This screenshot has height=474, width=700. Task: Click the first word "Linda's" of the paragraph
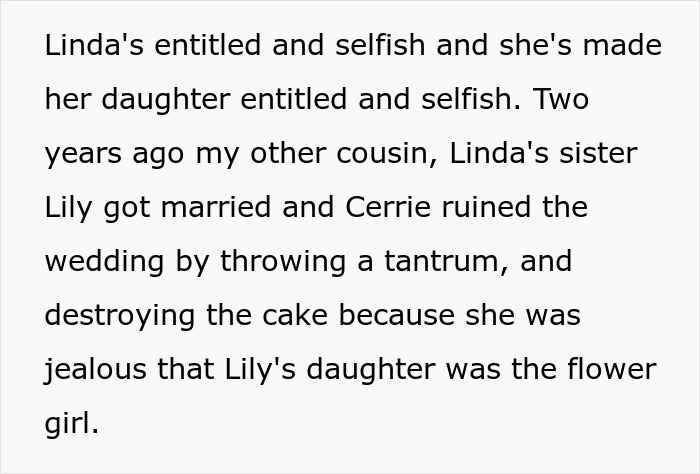pos(94,45)
